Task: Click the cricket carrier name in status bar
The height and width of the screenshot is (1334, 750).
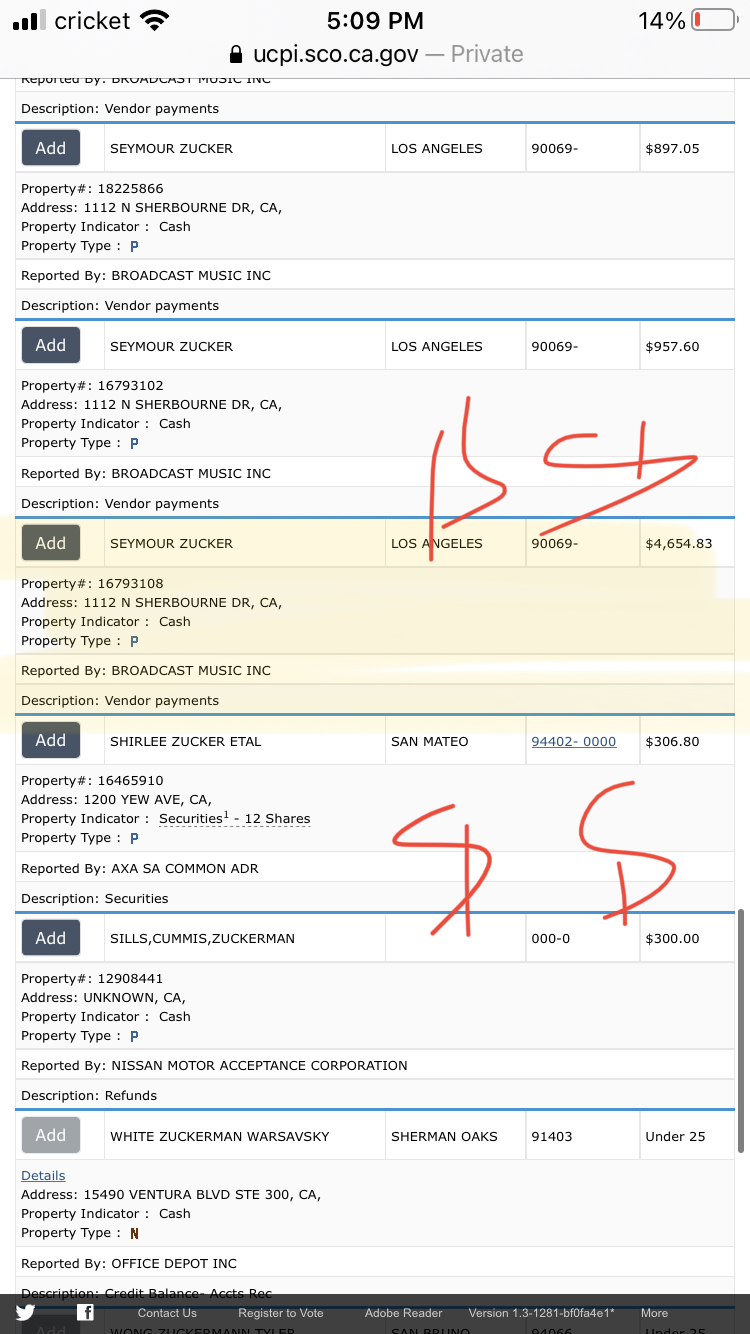Action: 93,20
